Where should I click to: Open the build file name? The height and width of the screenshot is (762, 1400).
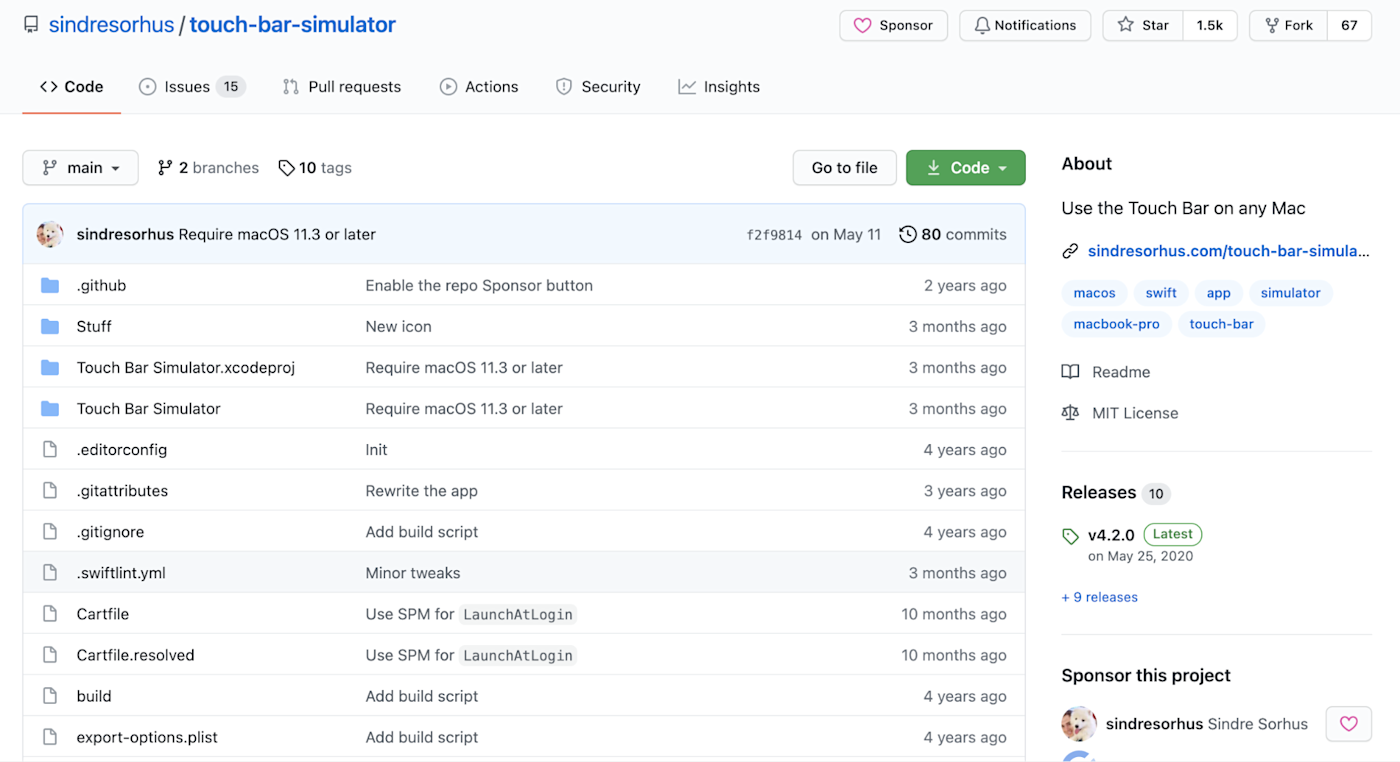click(x=94, y=696)
